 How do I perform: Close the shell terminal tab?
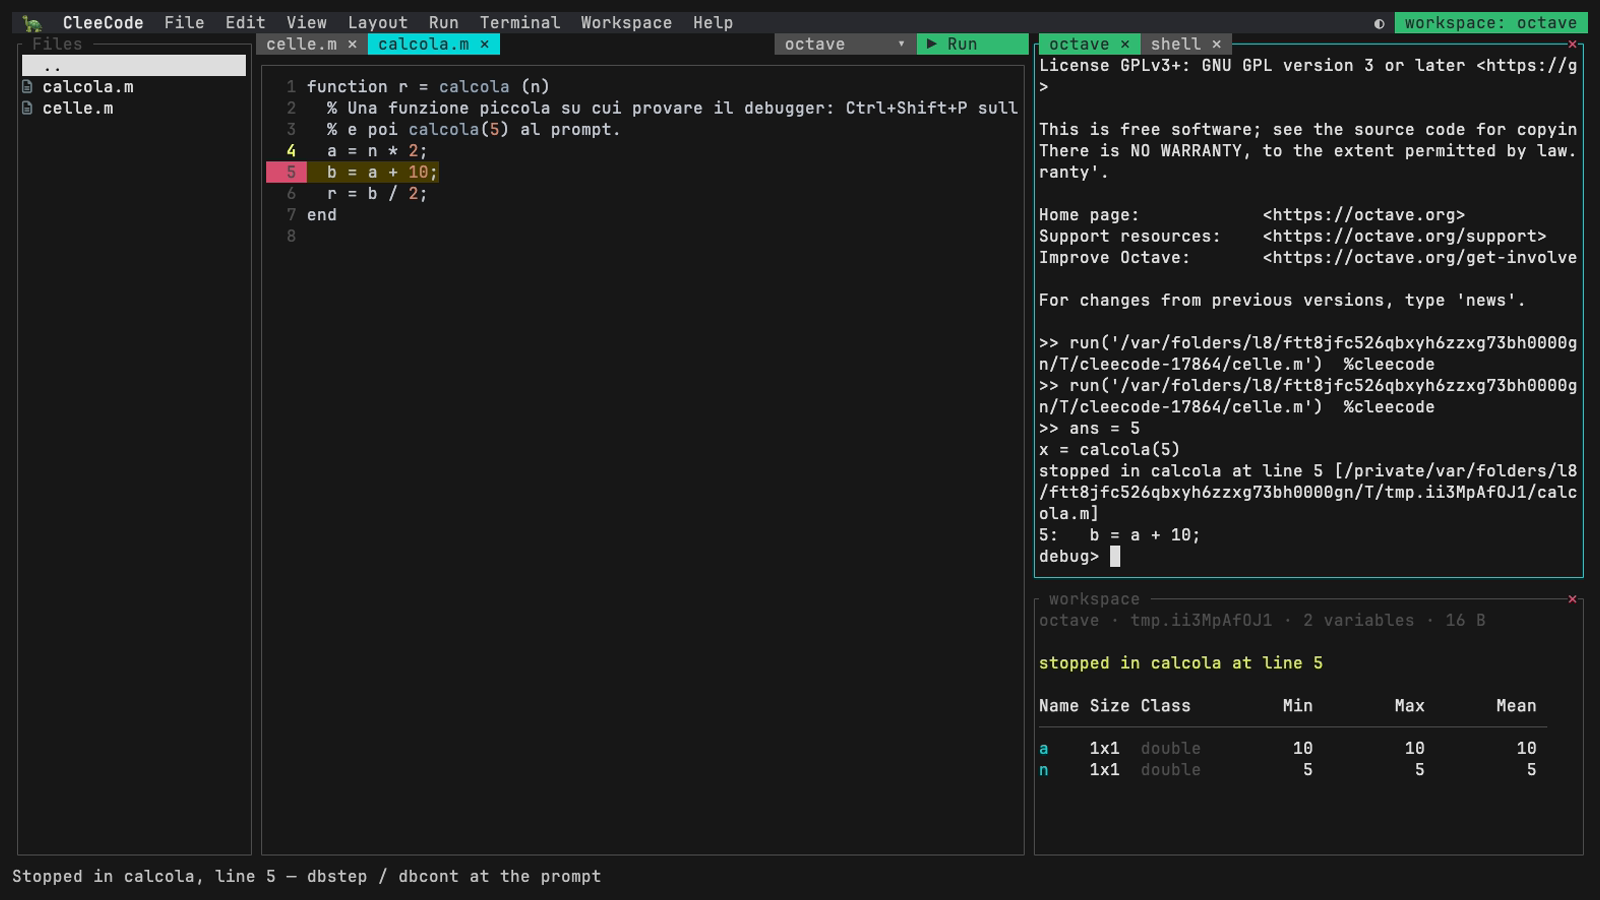click(1216, 44)
